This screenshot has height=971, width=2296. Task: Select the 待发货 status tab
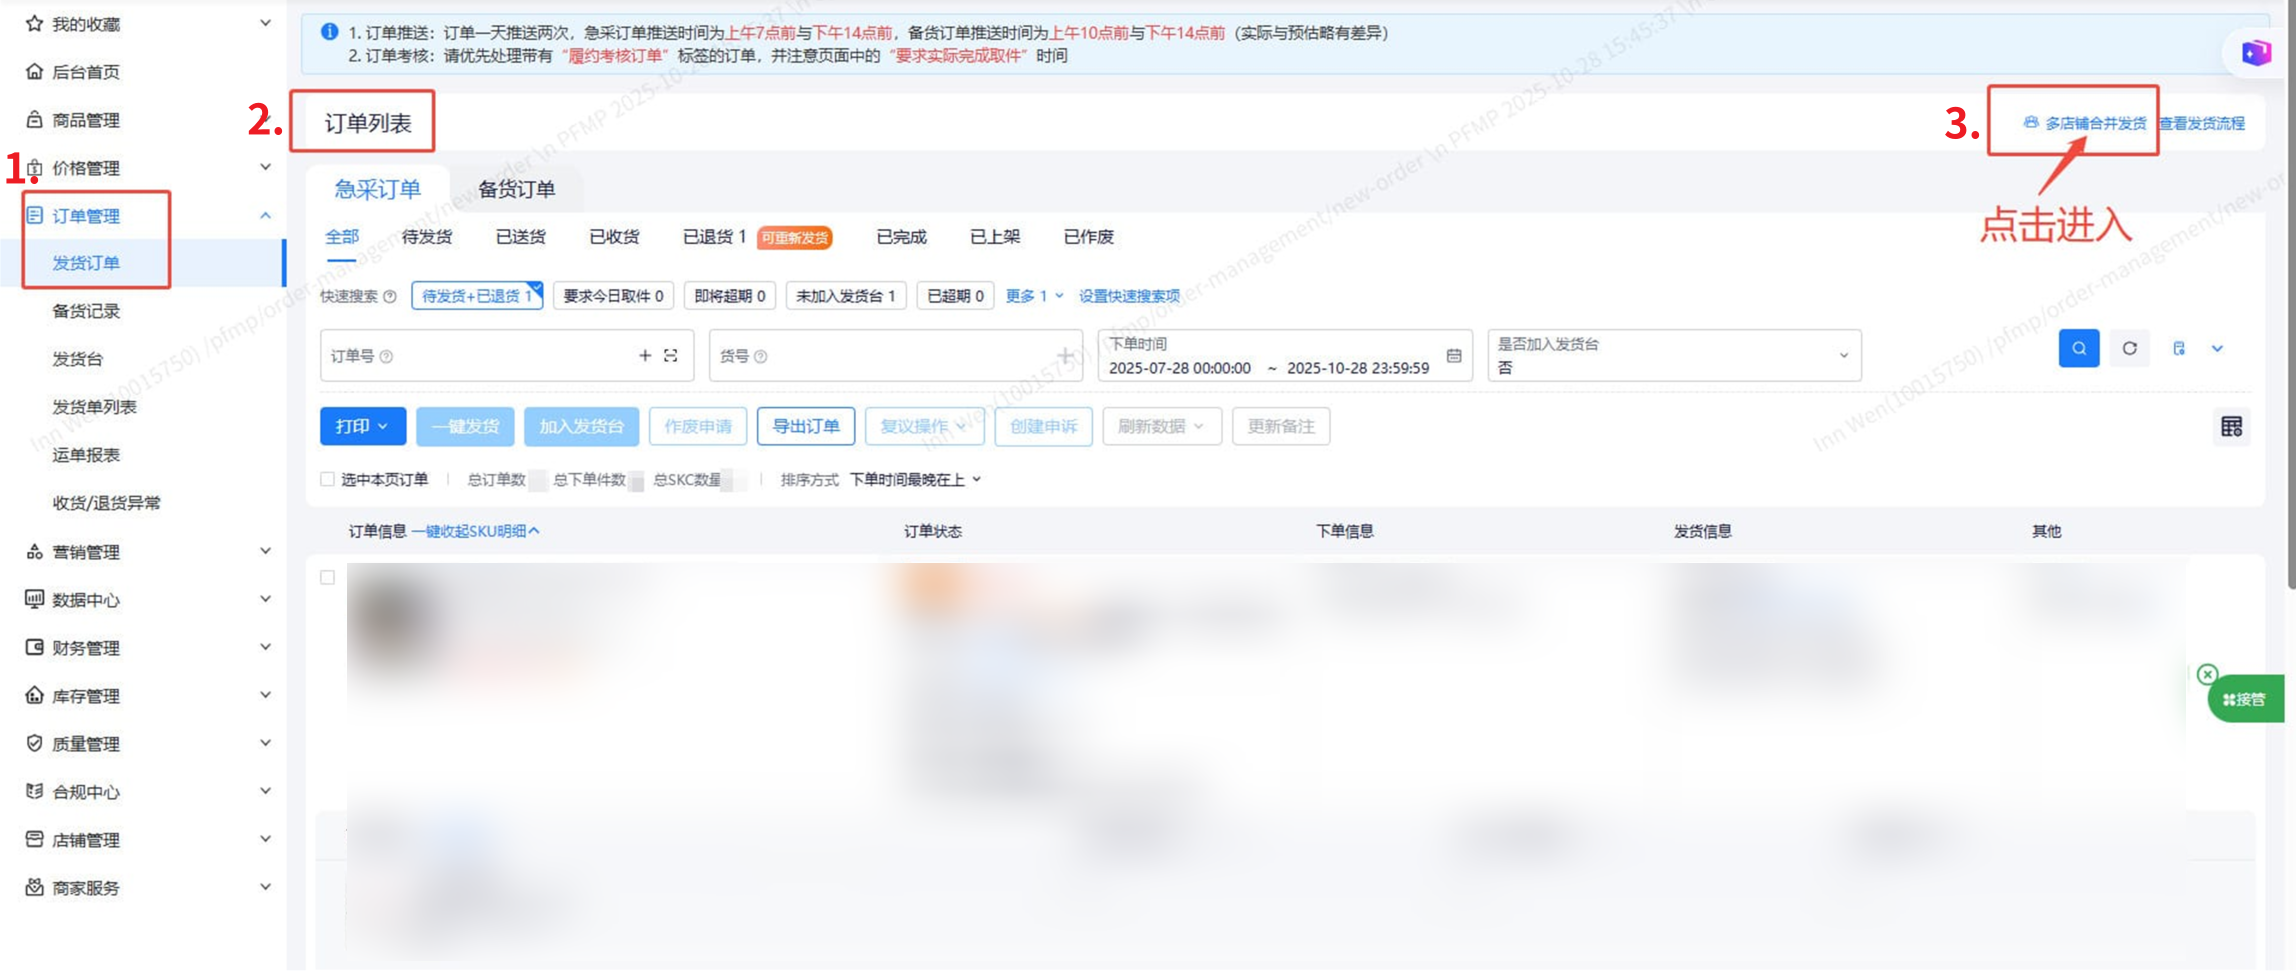[427, 237]
